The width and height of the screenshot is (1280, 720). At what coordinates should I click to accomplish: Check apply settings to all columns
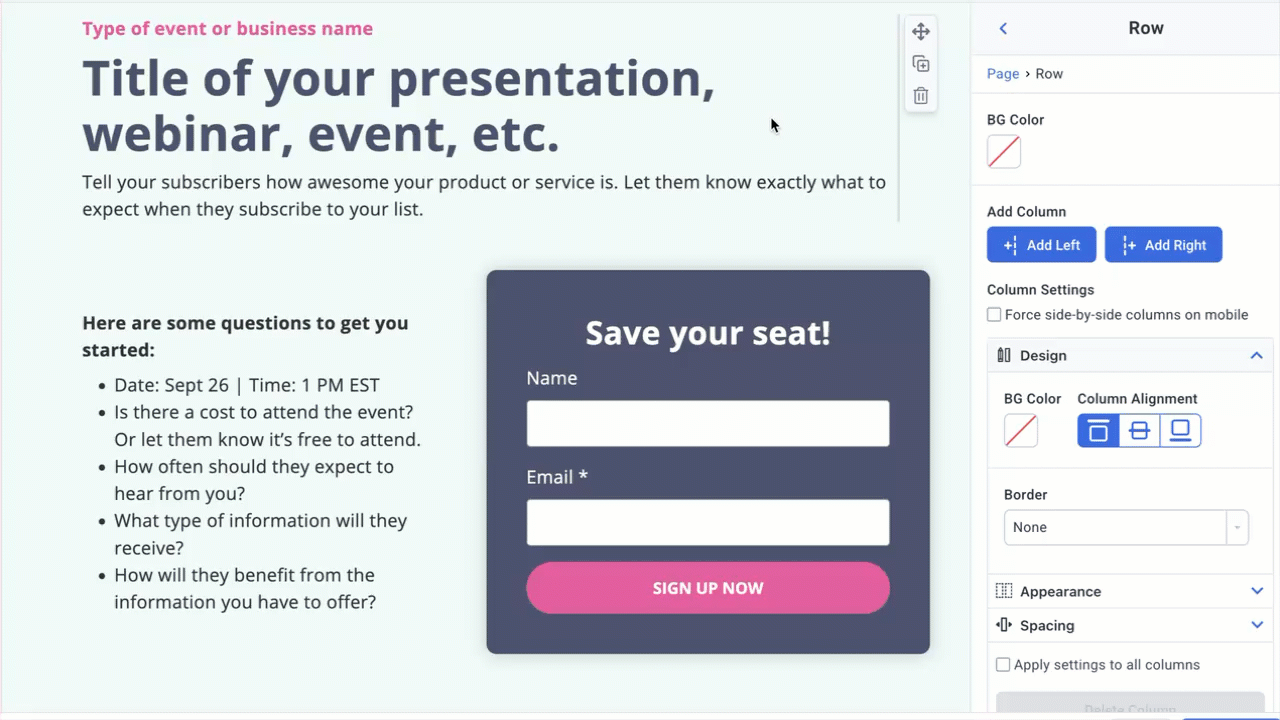click(x=1003, y=664)
